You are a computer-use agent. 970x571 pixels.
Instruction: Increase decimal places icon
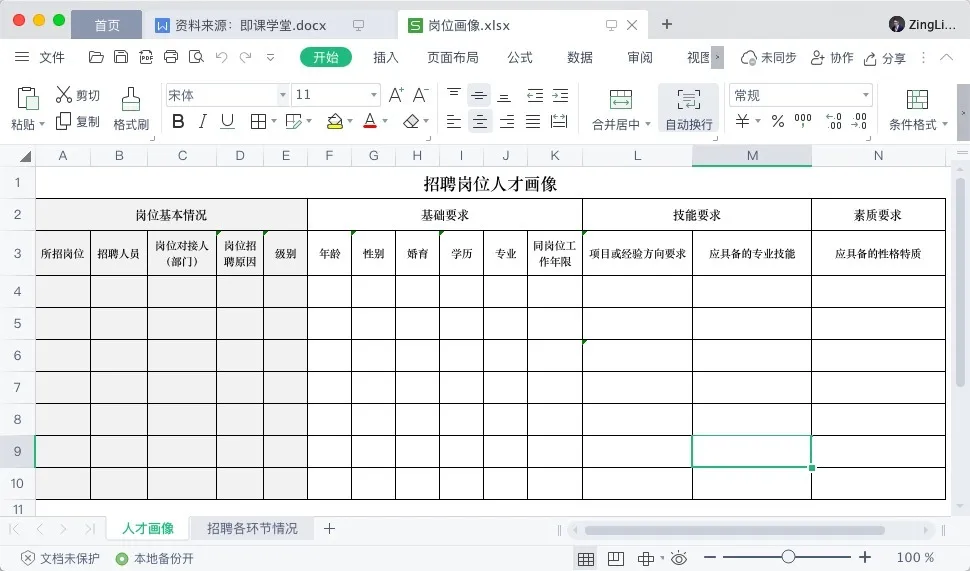833,121
